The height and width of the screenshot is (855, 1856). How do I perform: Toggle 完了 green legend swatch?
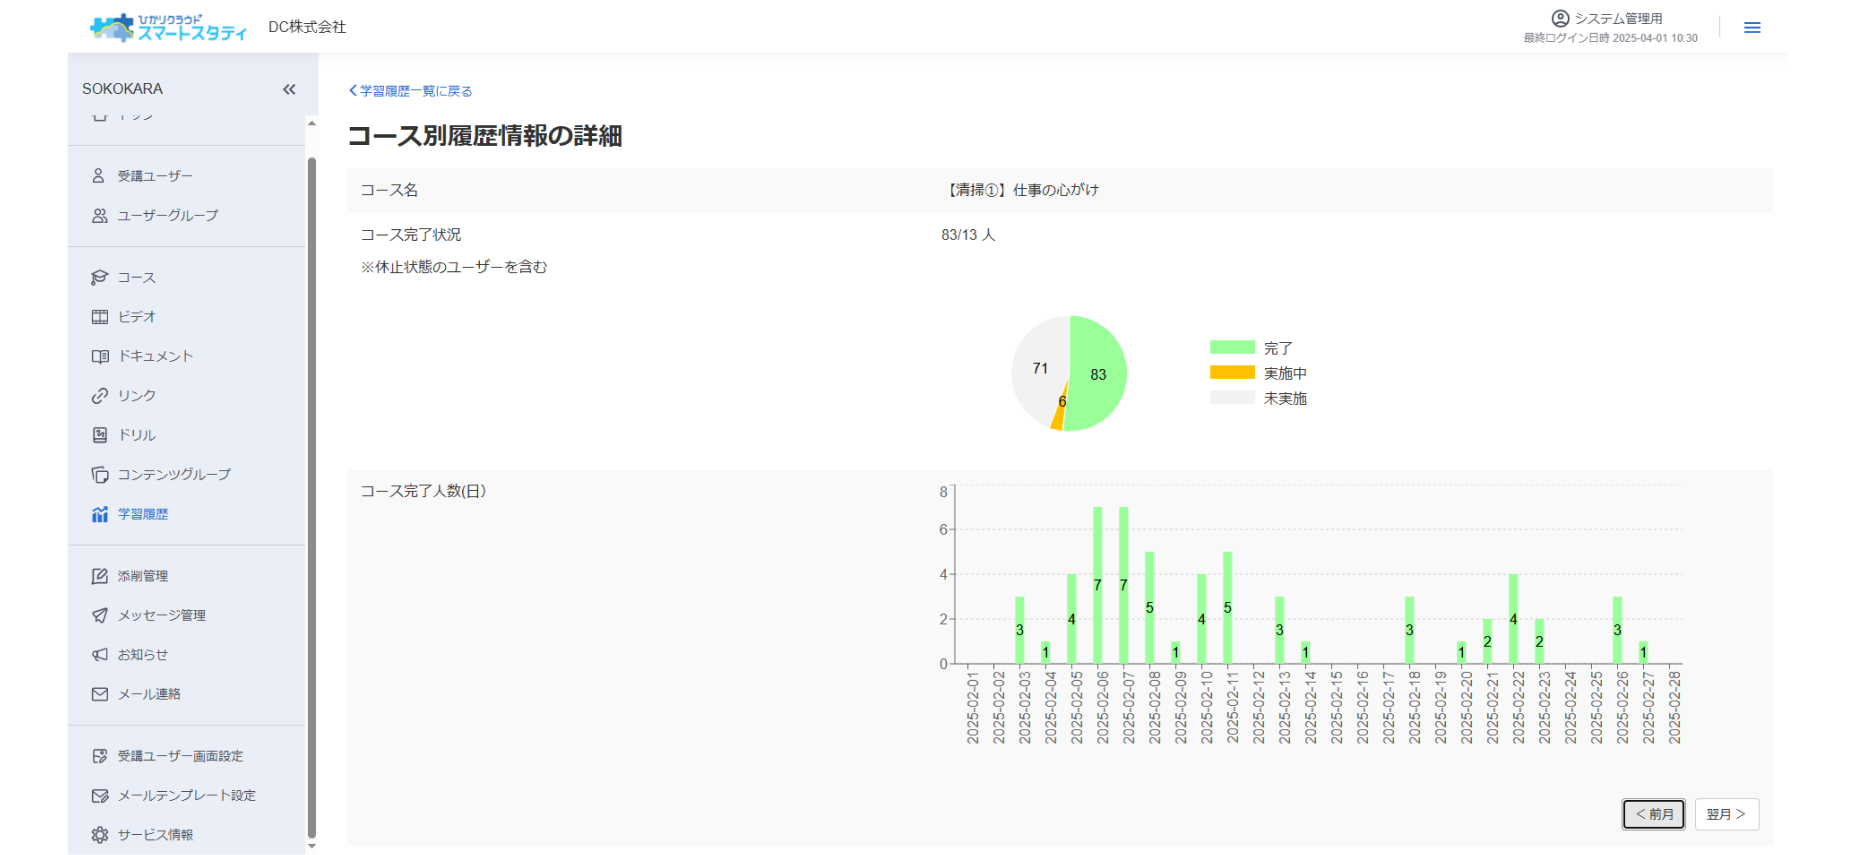(x=1232, y=348)
